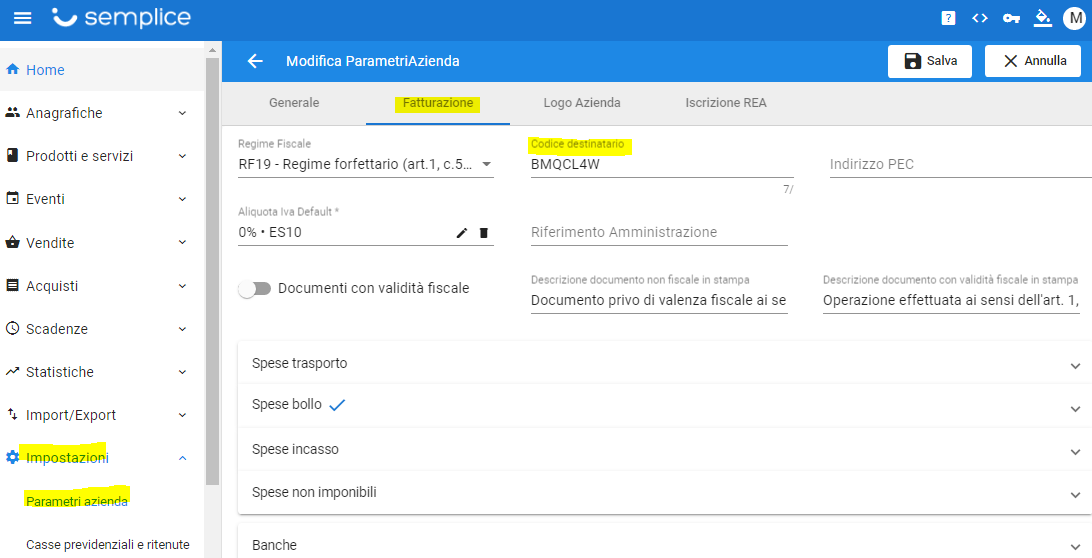Screen dimensions: 1092x558
Task: Click the Indirizzo PEC field
Action: (x=960, y=164)
